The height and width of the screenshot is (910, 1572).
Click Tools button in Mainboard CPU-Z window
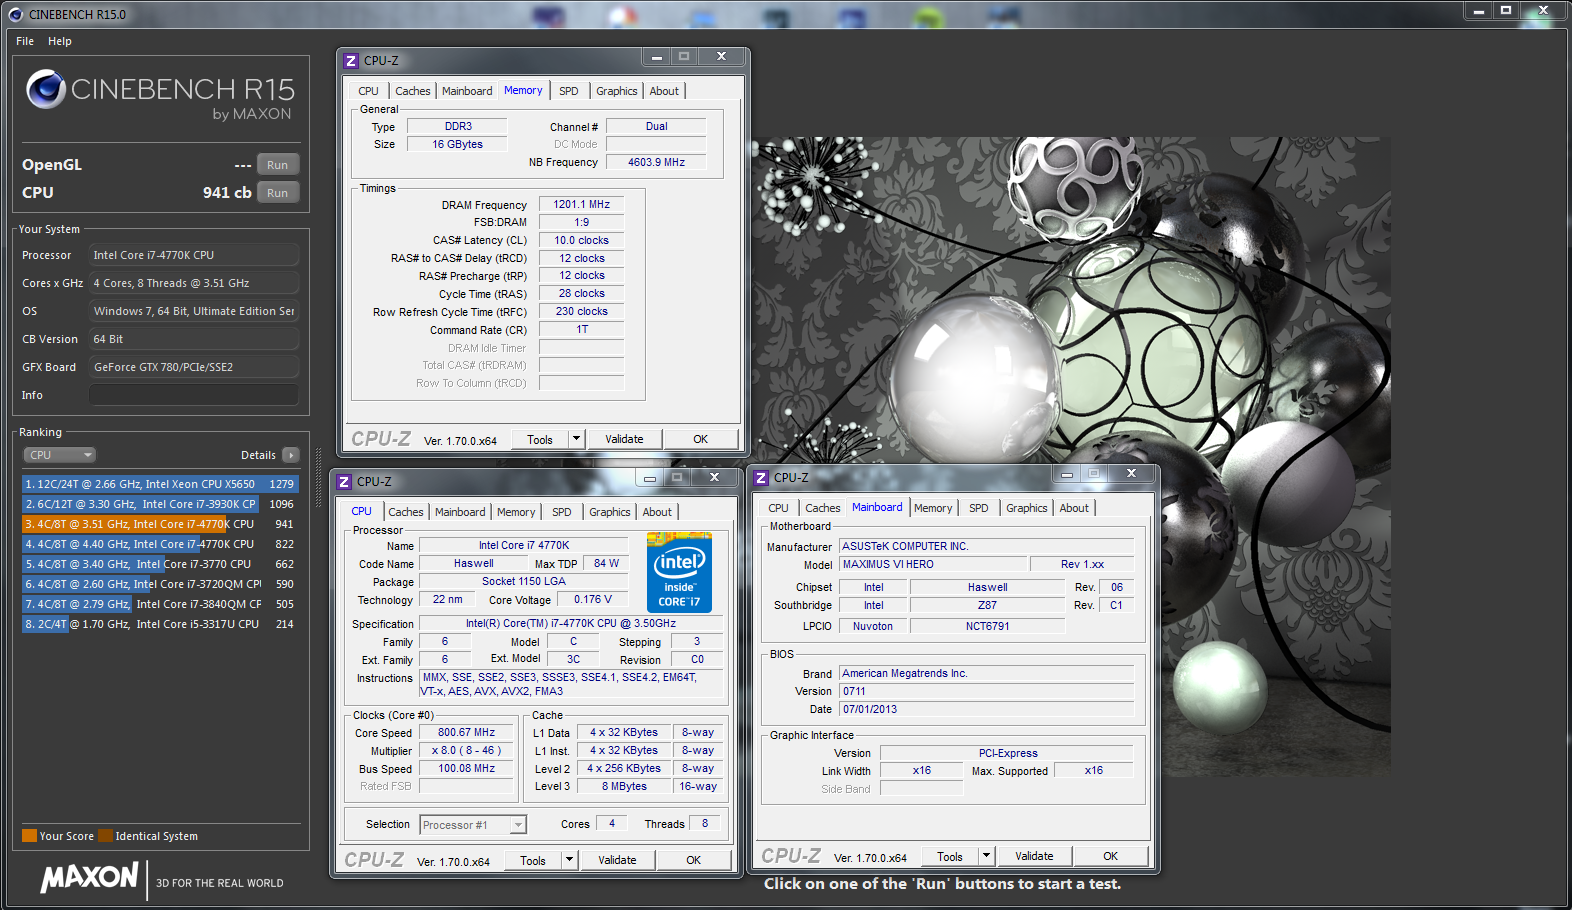(x=950, y=856)
